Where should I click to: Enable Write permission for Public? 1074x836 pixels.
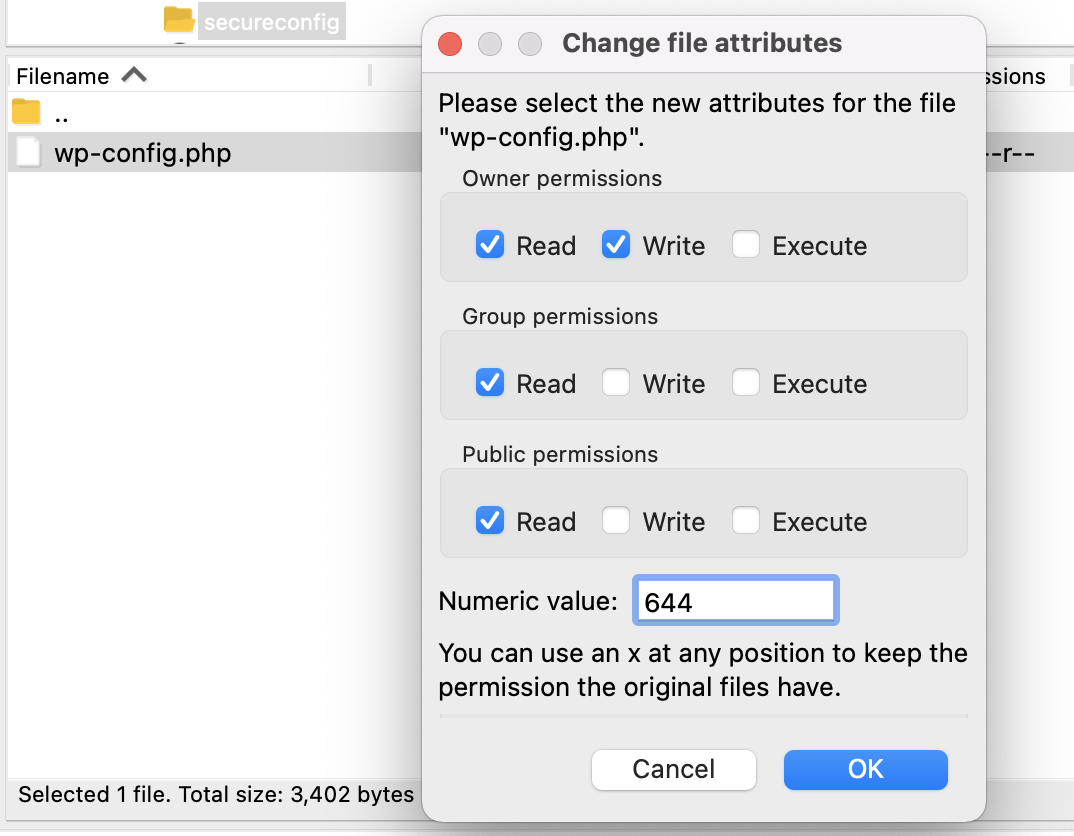click(x=616, y=521)
